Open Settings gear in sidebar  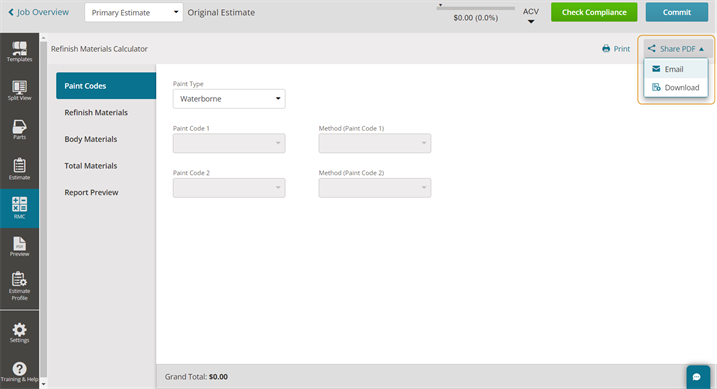coord(19,333)
